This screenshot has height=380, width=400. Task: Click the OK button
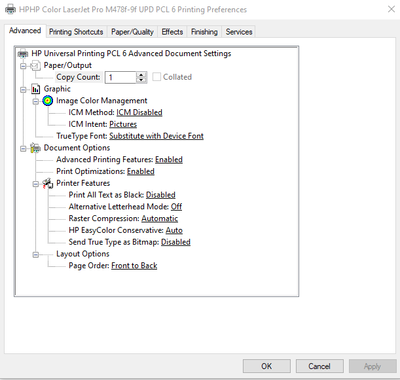267,366
